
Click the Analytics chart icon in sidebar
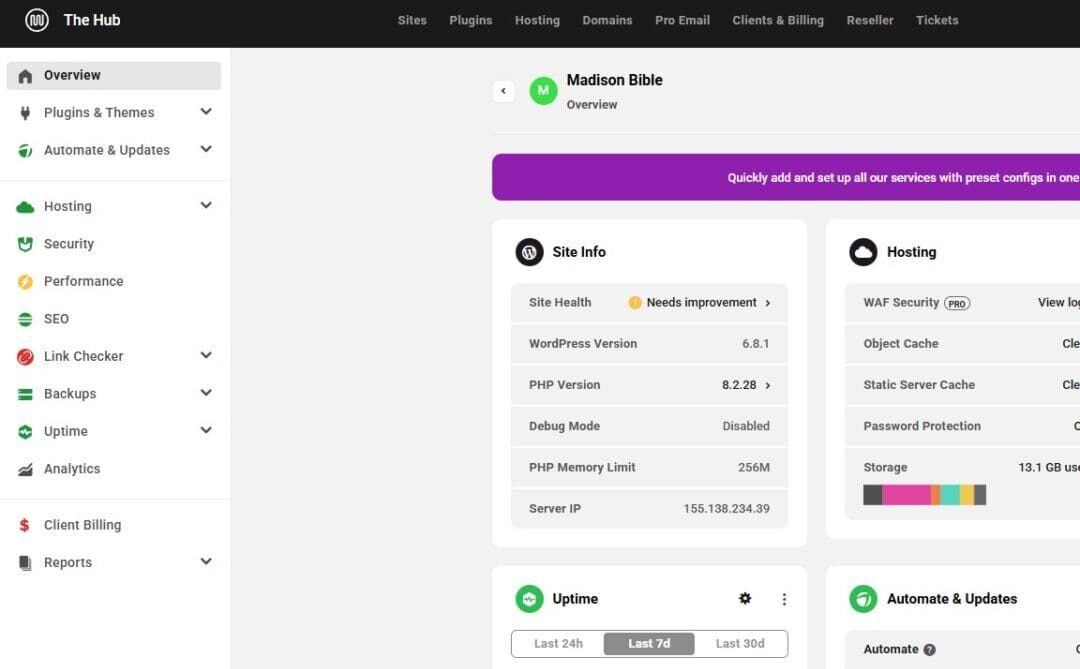[25, 469]
